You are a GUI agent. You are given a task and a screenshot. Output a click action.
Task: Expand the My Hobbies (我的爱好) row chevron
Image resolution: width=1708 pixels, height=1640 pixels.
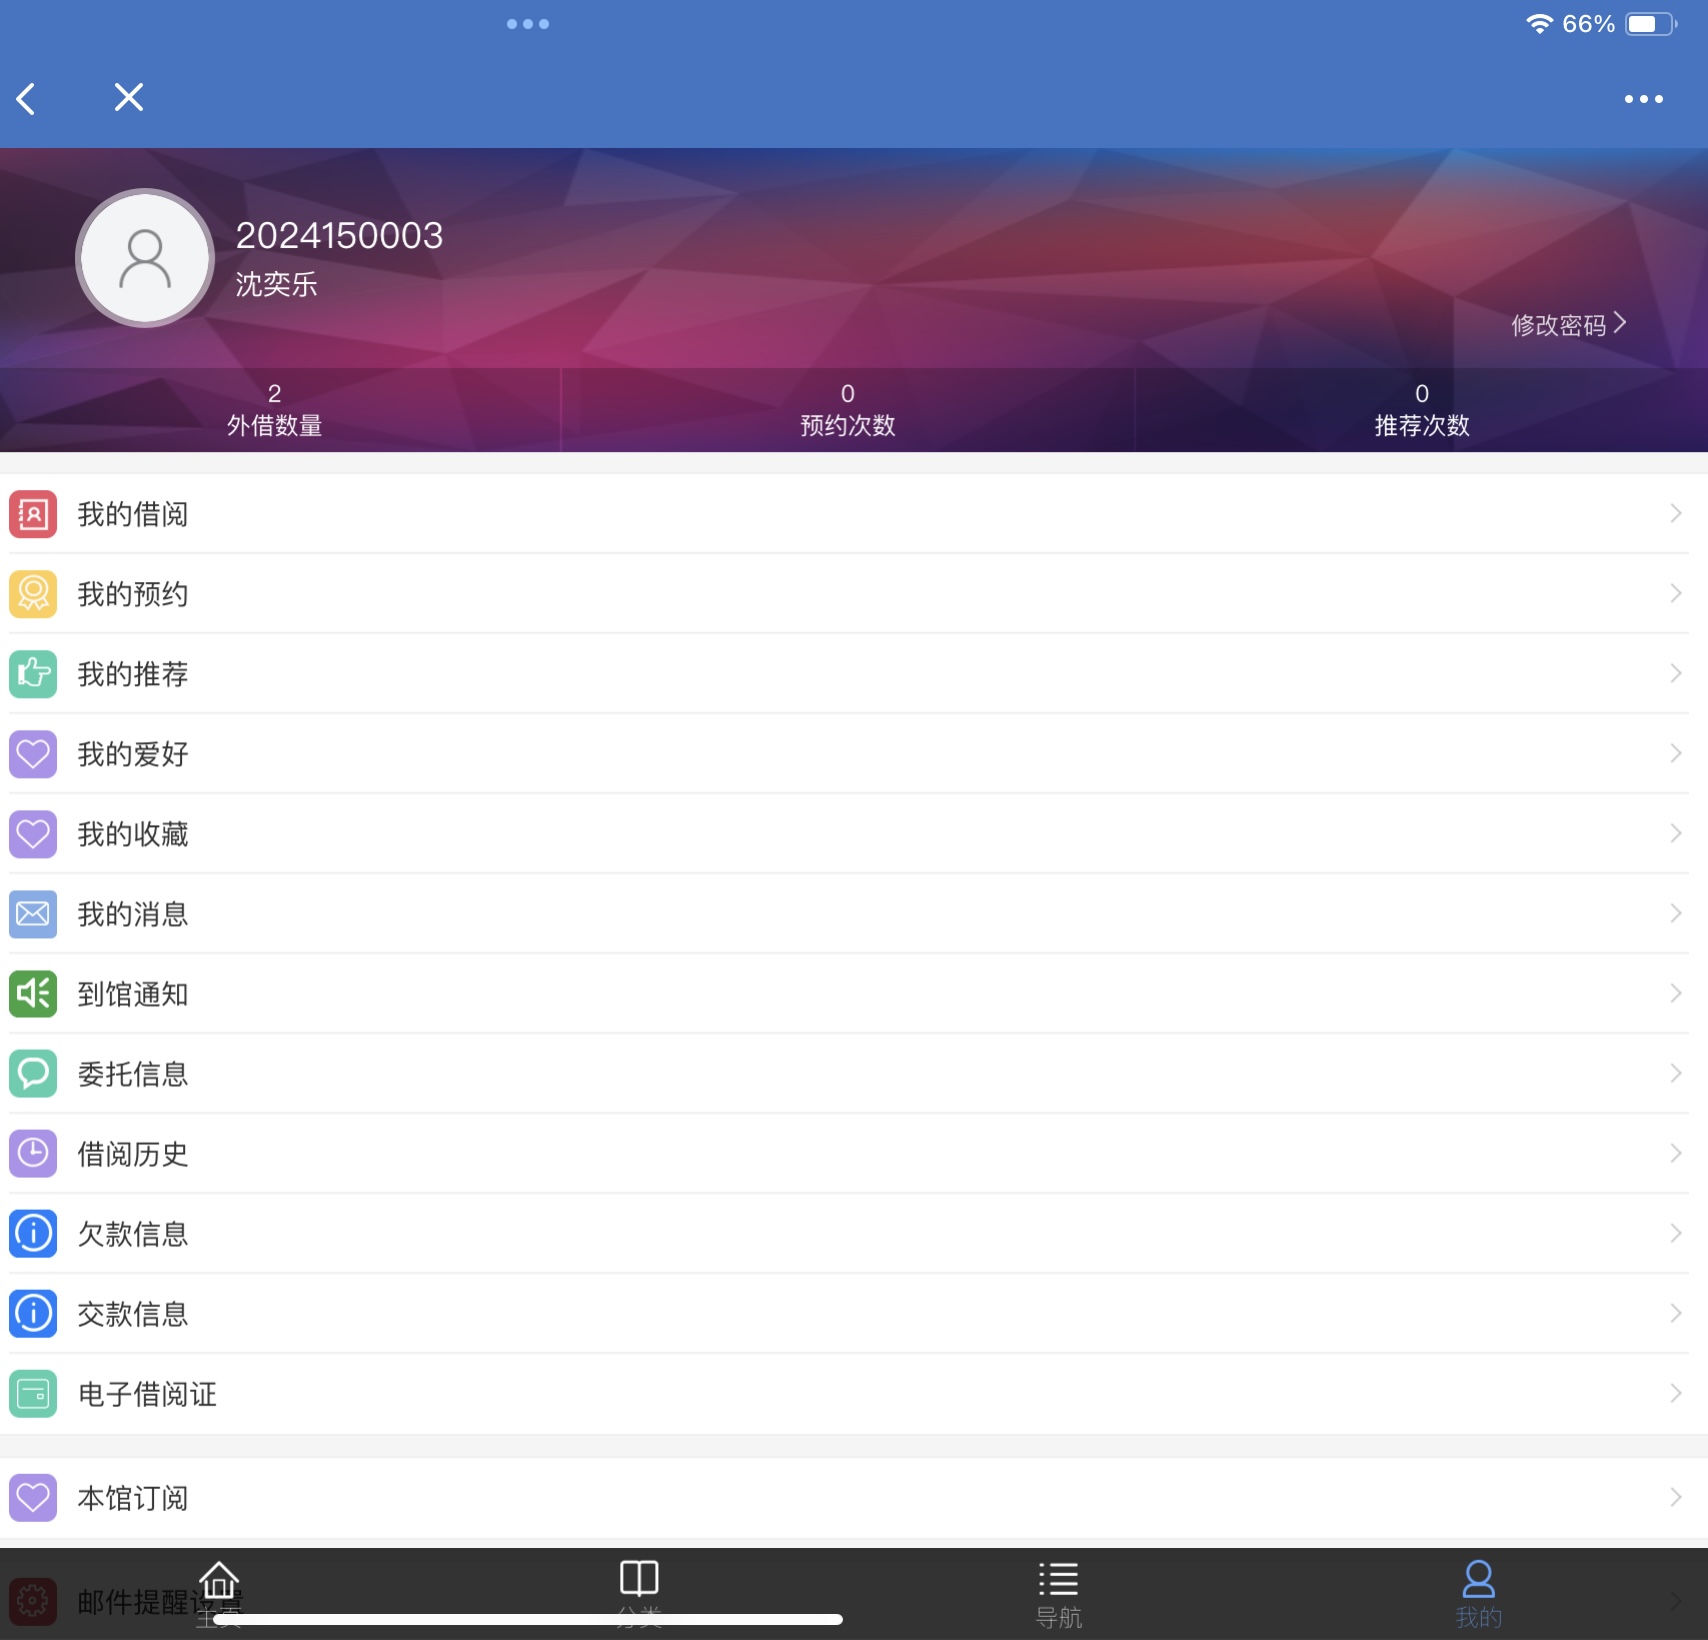point(1675,754)
